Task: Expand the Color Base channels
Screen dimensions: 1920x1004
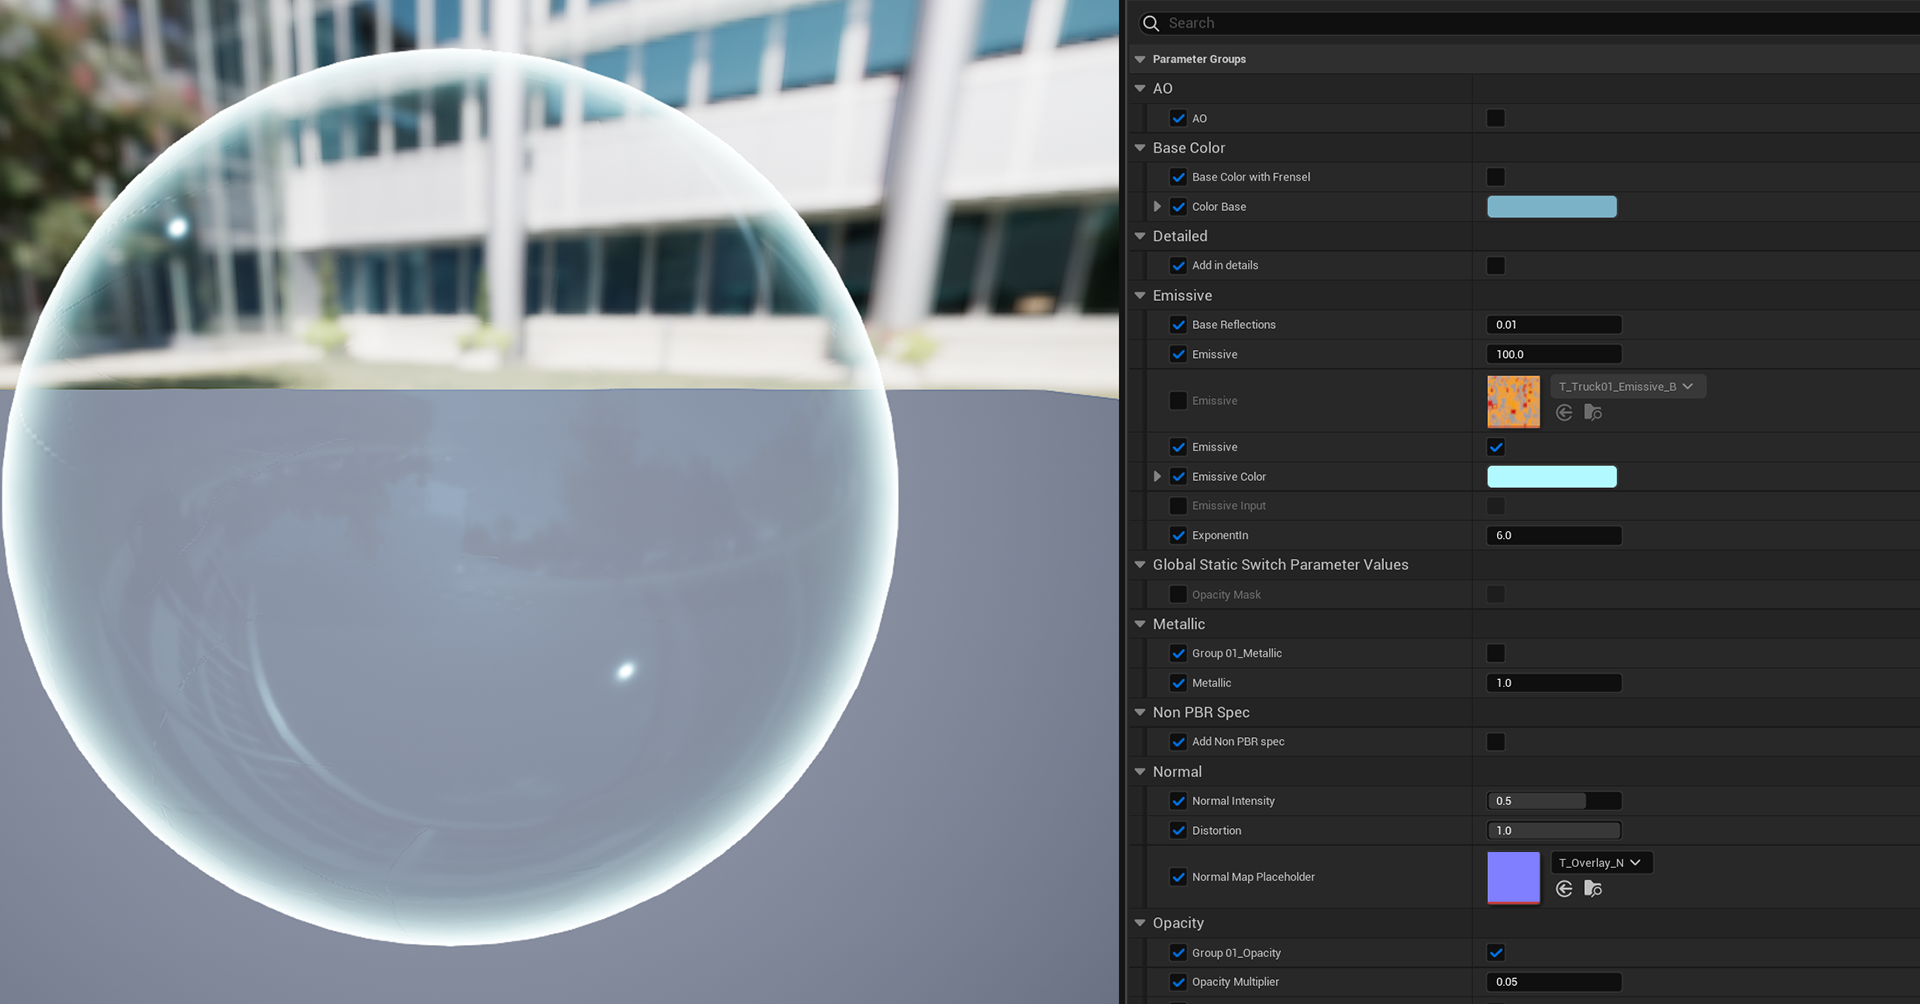Action: click(x=1158, y=207)
